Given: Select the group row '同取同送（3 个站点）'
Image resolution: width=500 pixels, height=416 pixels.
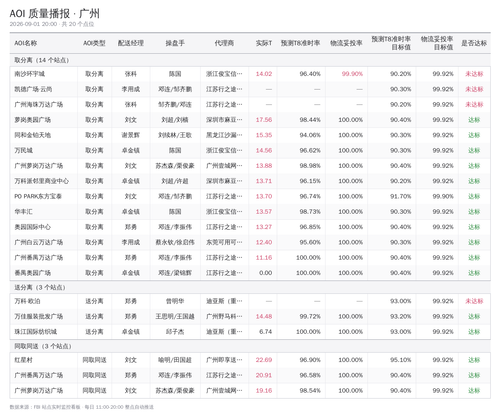Looking at the screenshot, I should [250, 346].
